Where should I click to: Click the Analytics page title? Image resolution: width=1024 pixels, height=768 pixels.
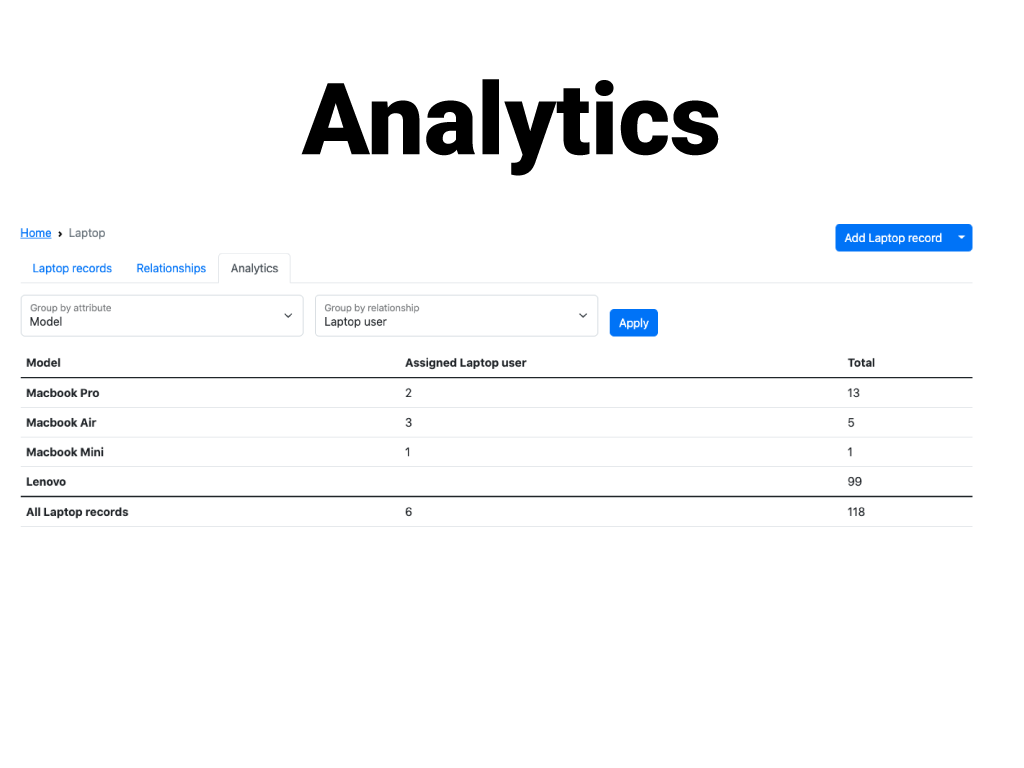(x=511, y=120)
